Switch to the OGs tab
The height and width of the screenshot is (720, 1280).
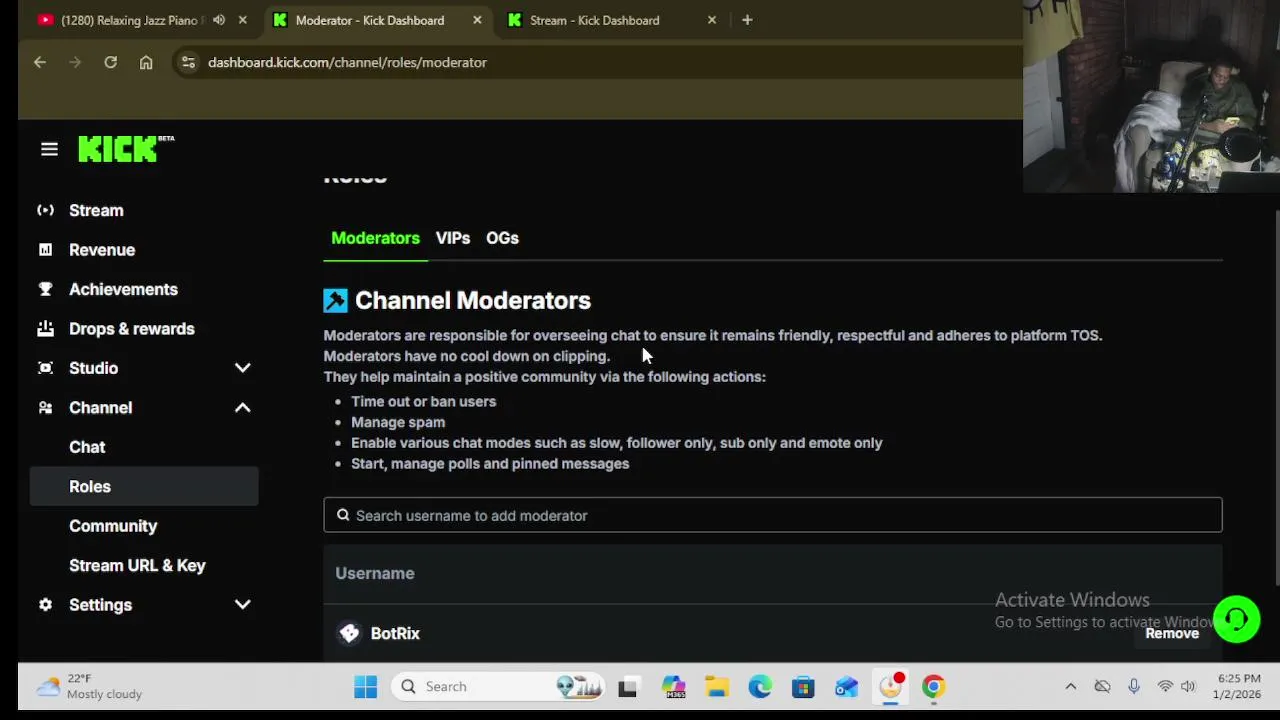(x=502, y=238)
